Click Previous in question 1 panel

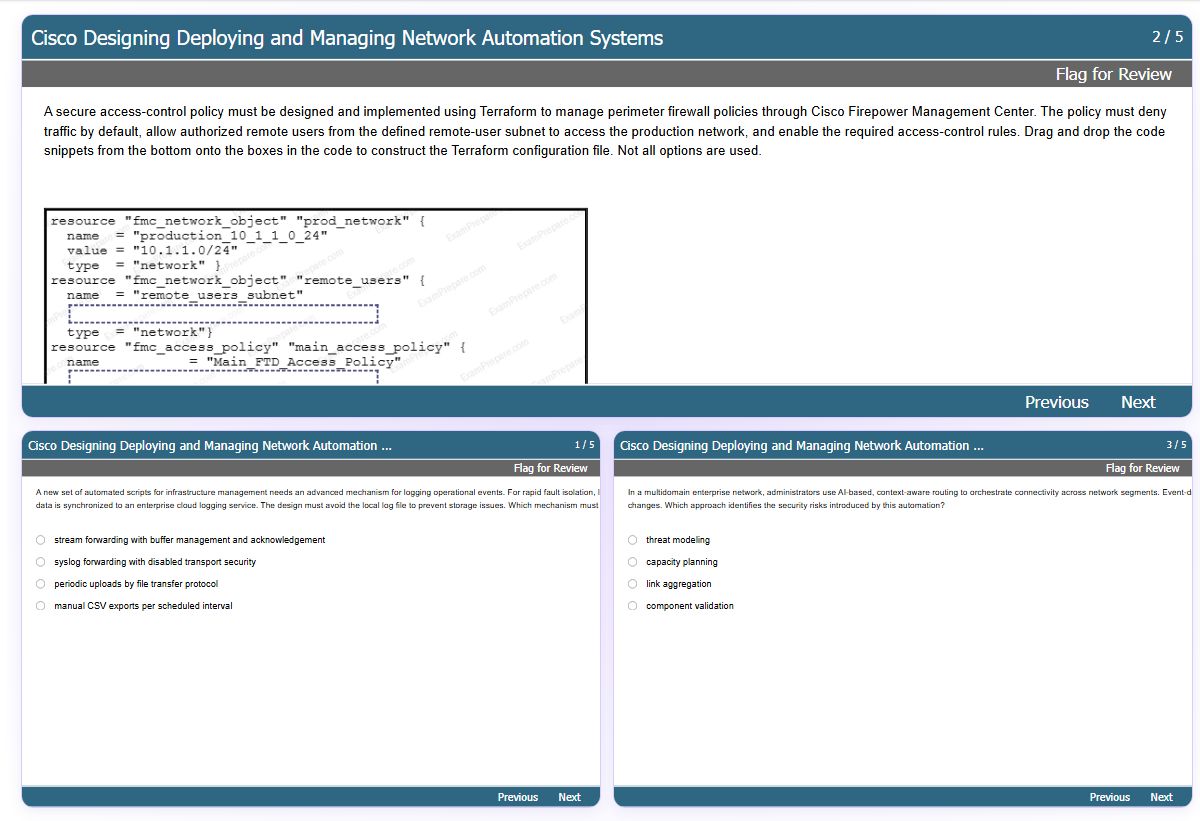(x=518, y=797)
